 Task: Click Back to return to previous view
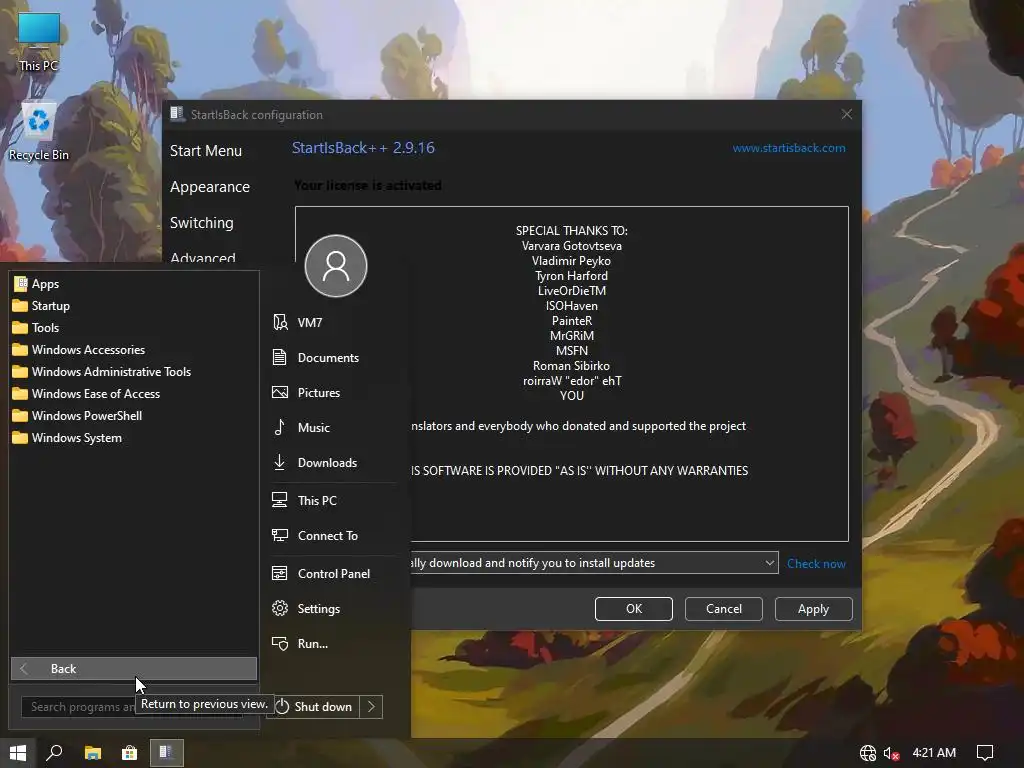134,669
